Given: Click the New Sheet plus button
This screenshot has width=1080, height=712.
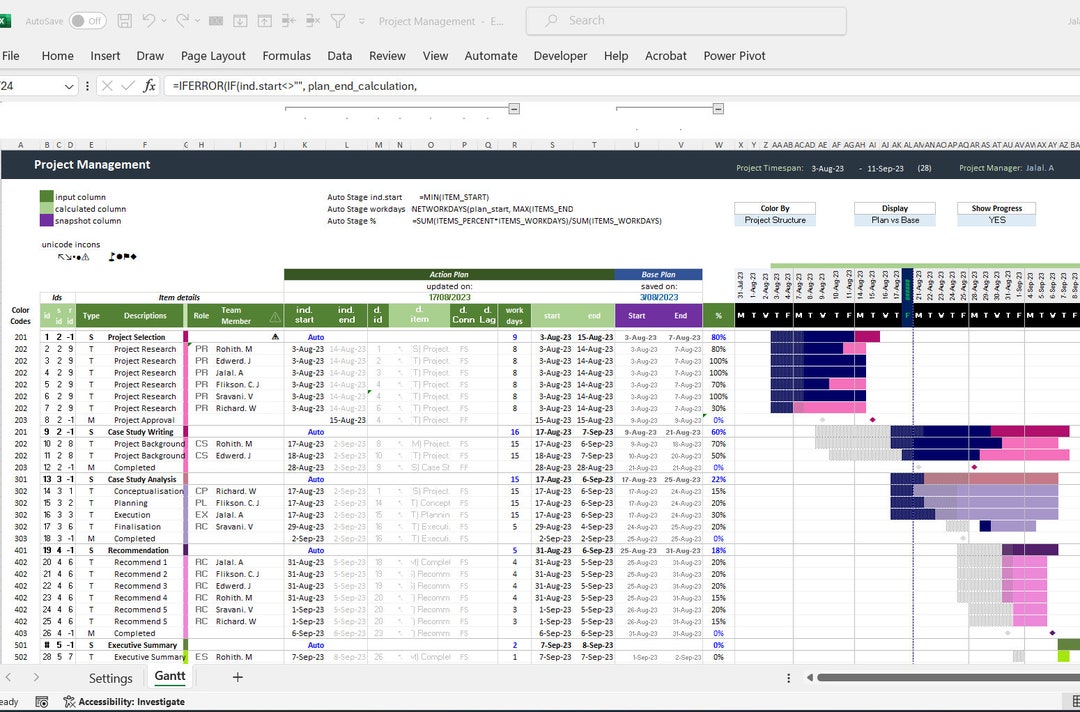Looking at the screenshot, I should click(237, 678).
